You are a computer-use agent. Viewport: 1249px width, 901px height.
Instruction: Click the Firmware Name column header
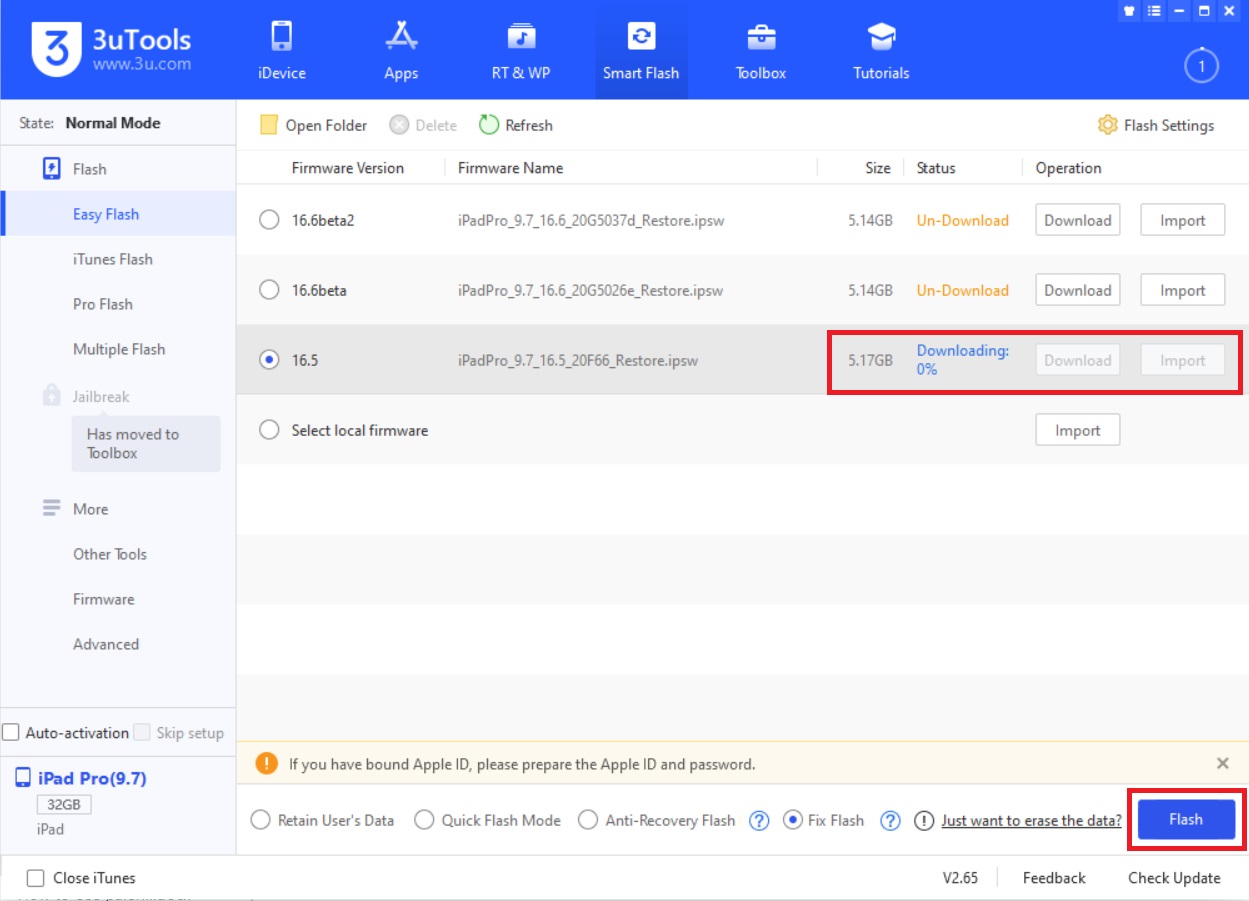point(510,168)
